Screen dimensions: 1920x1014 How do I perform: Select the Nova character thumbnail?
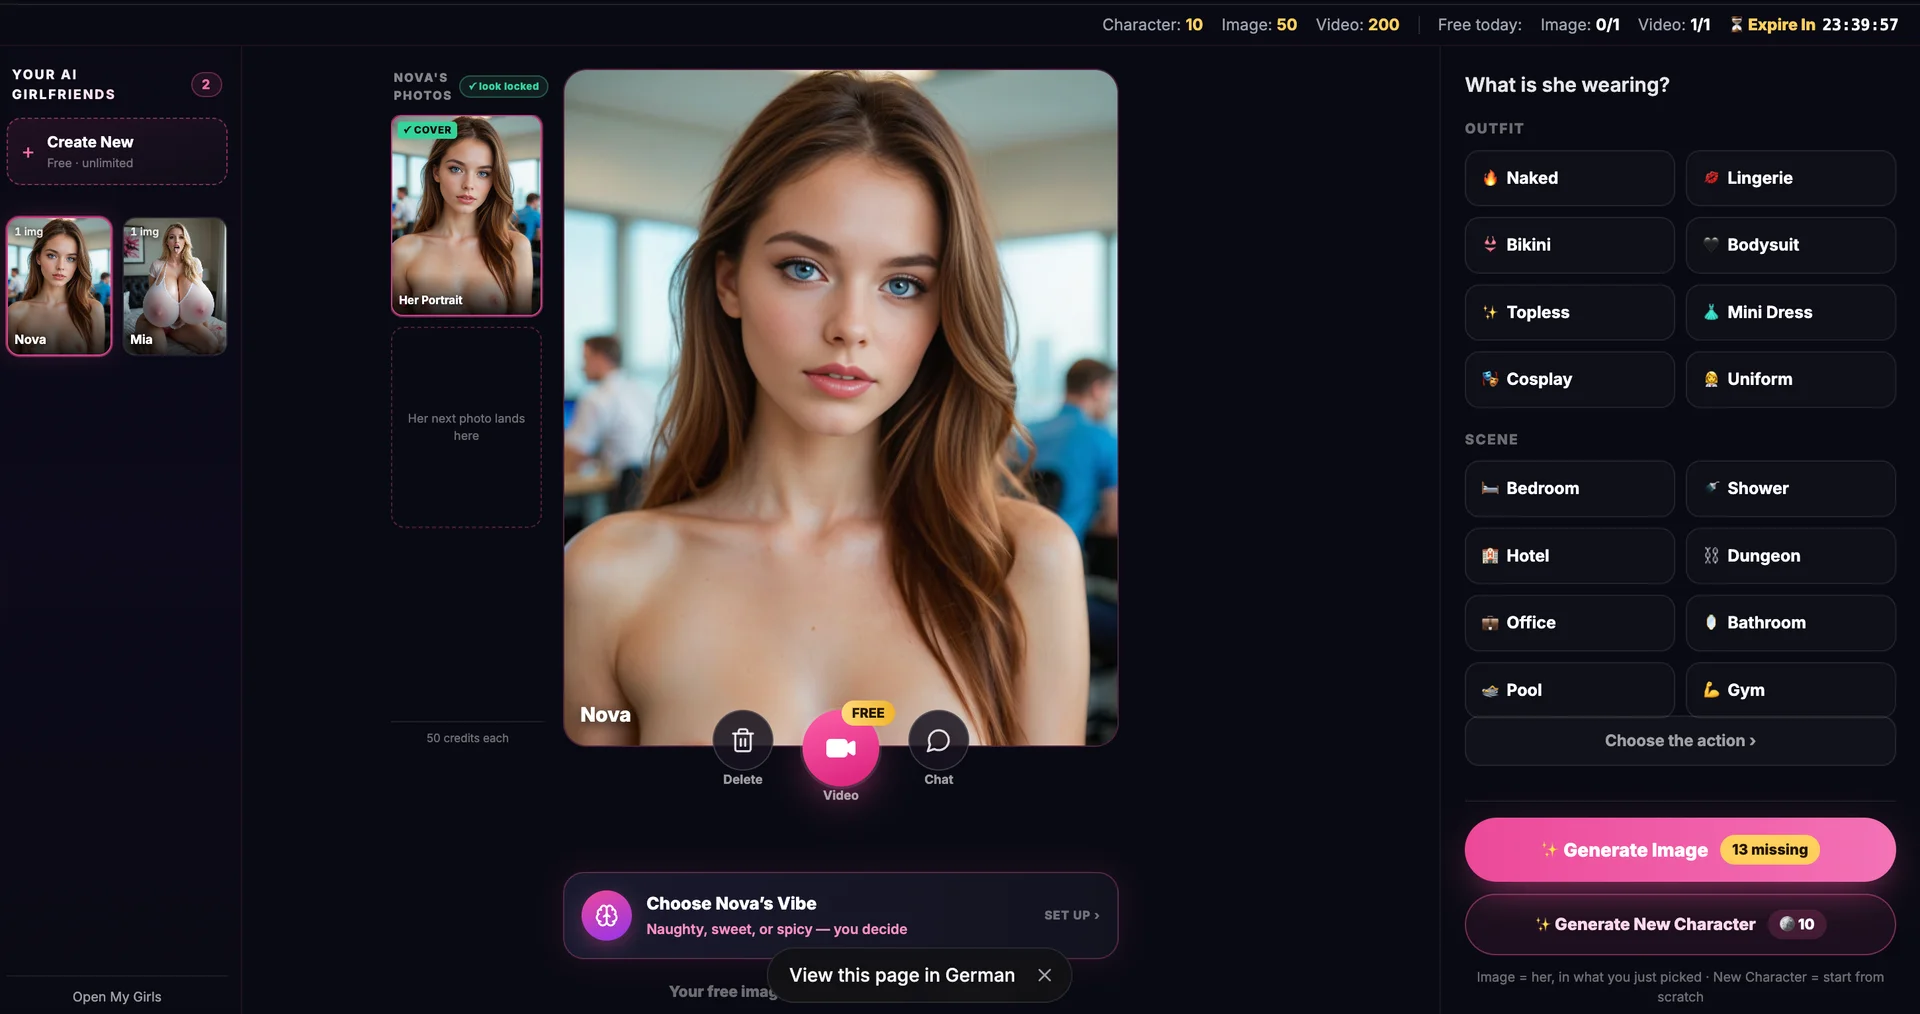(x=59, y=286)
